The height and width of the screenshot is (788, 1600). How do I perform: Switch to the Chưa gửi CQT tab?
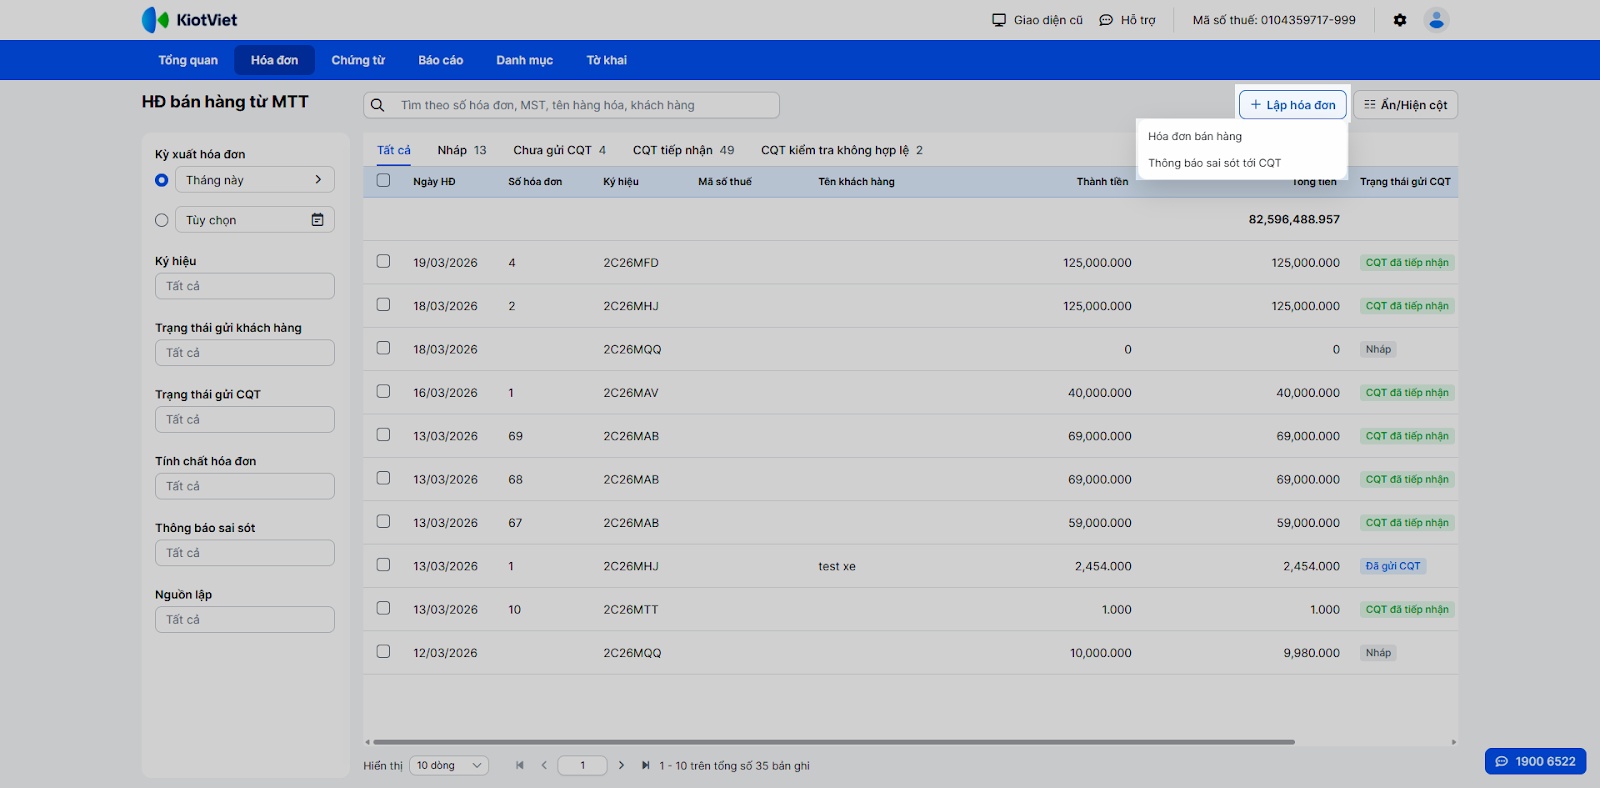pyautogui.click(x=559, y=150)
